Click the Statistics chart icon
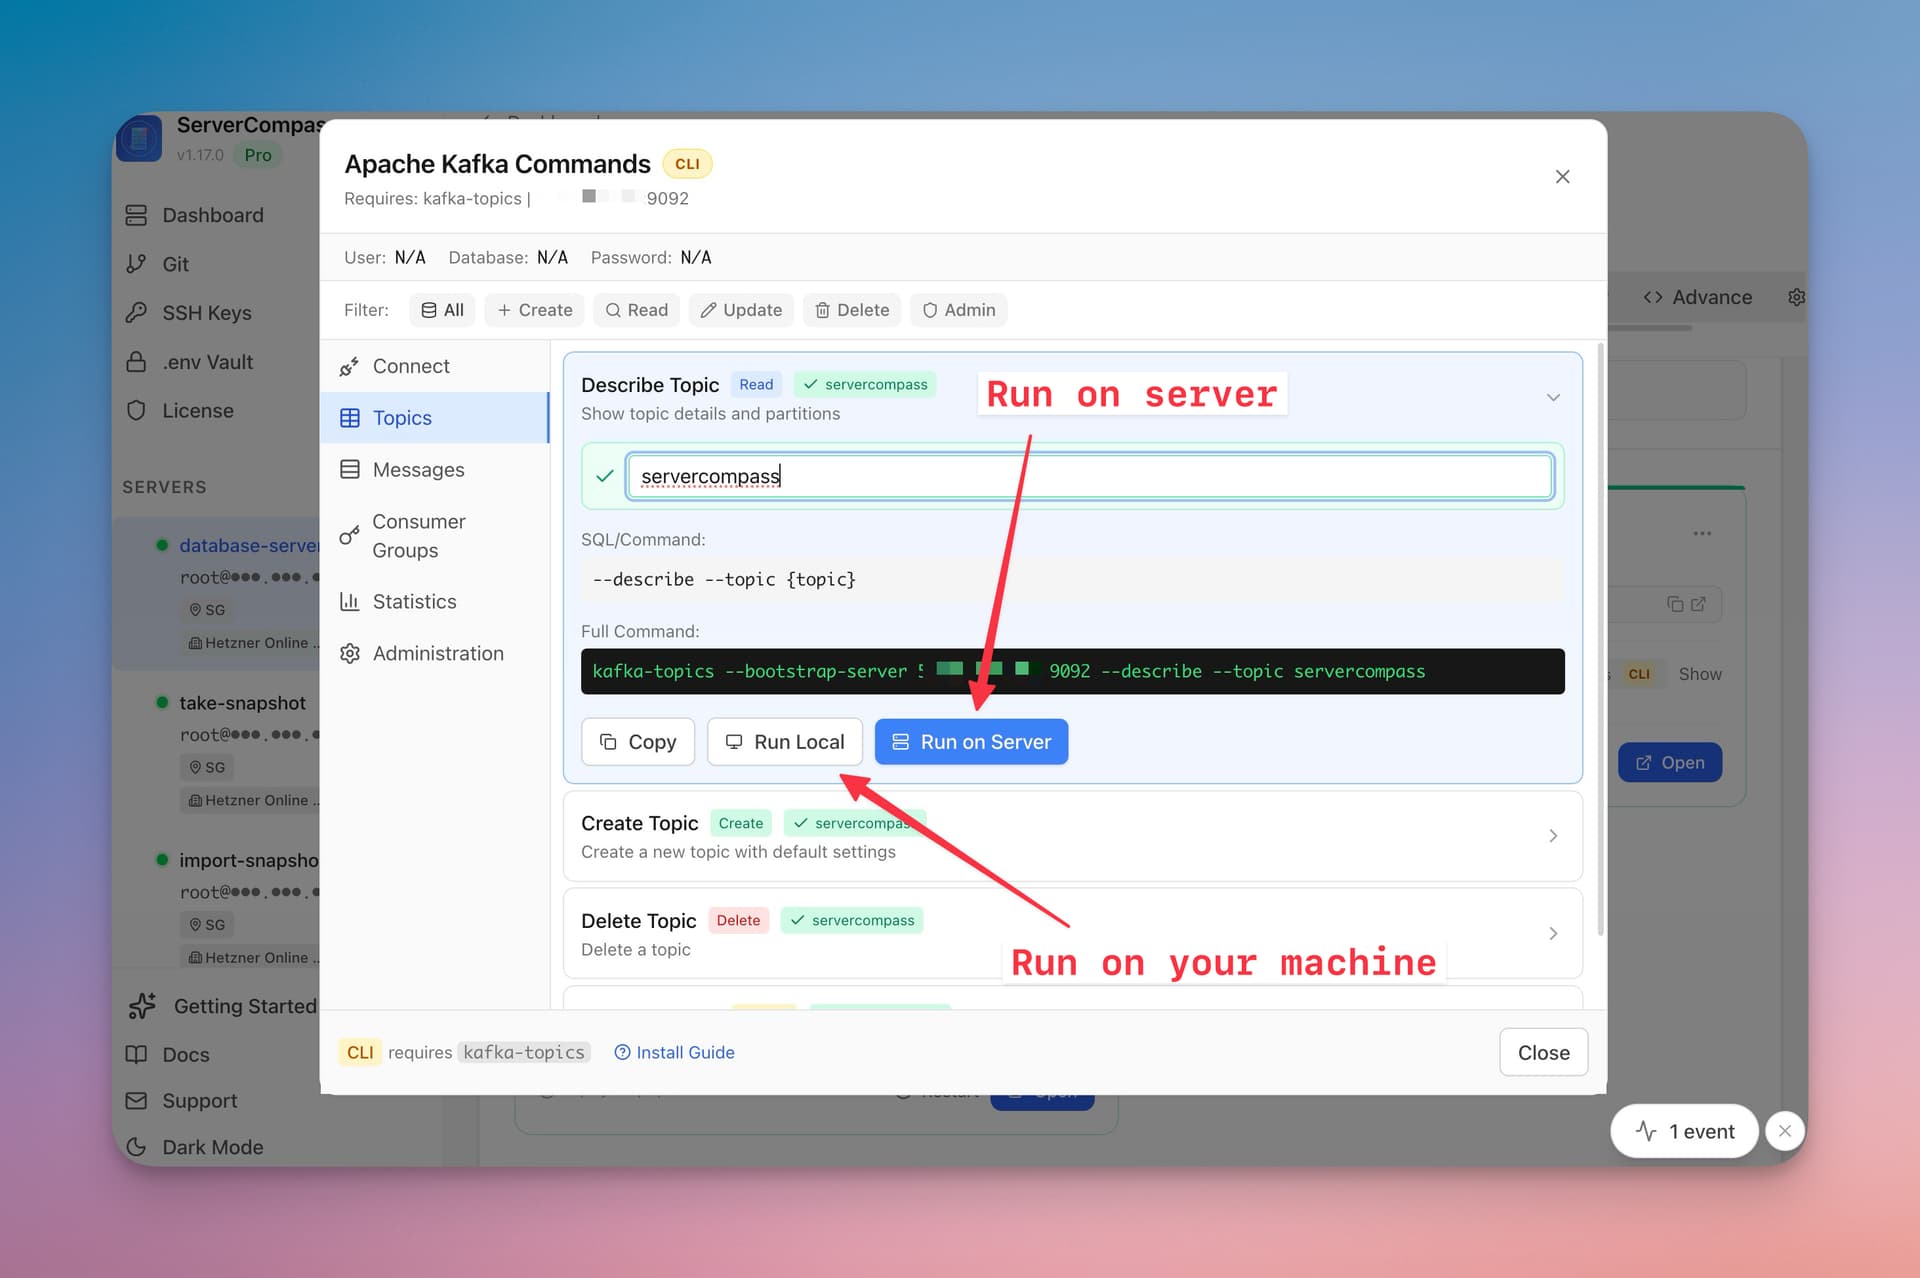This screenshot has width=1920, height=1278. (x=350, y=601)
